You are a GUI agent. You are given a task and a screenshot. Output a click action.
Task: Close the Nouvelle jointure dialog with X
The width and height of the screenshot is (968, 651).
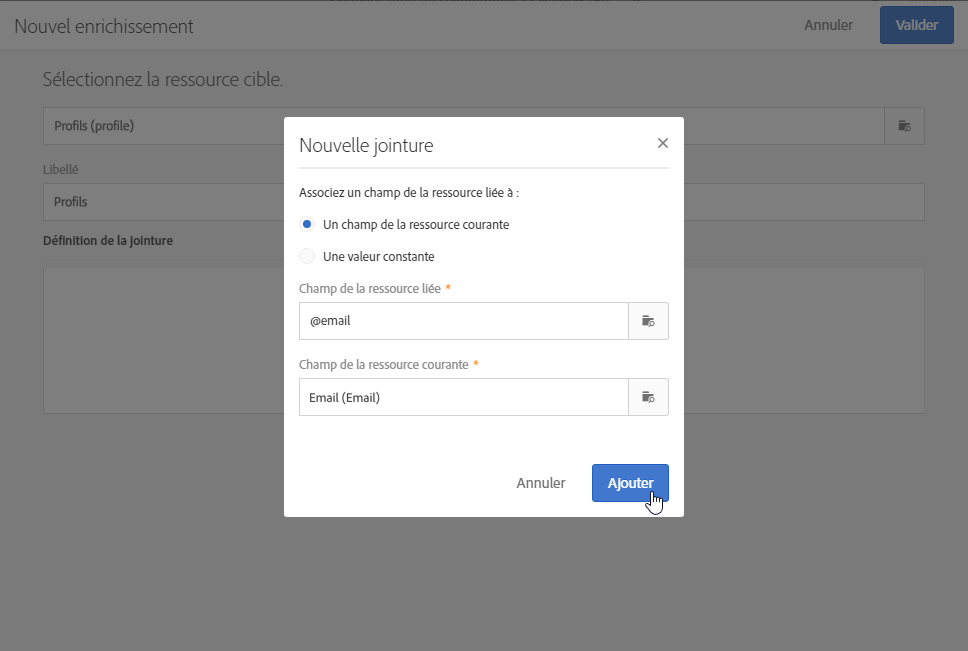pyautogui.click(x=662, y=143)
